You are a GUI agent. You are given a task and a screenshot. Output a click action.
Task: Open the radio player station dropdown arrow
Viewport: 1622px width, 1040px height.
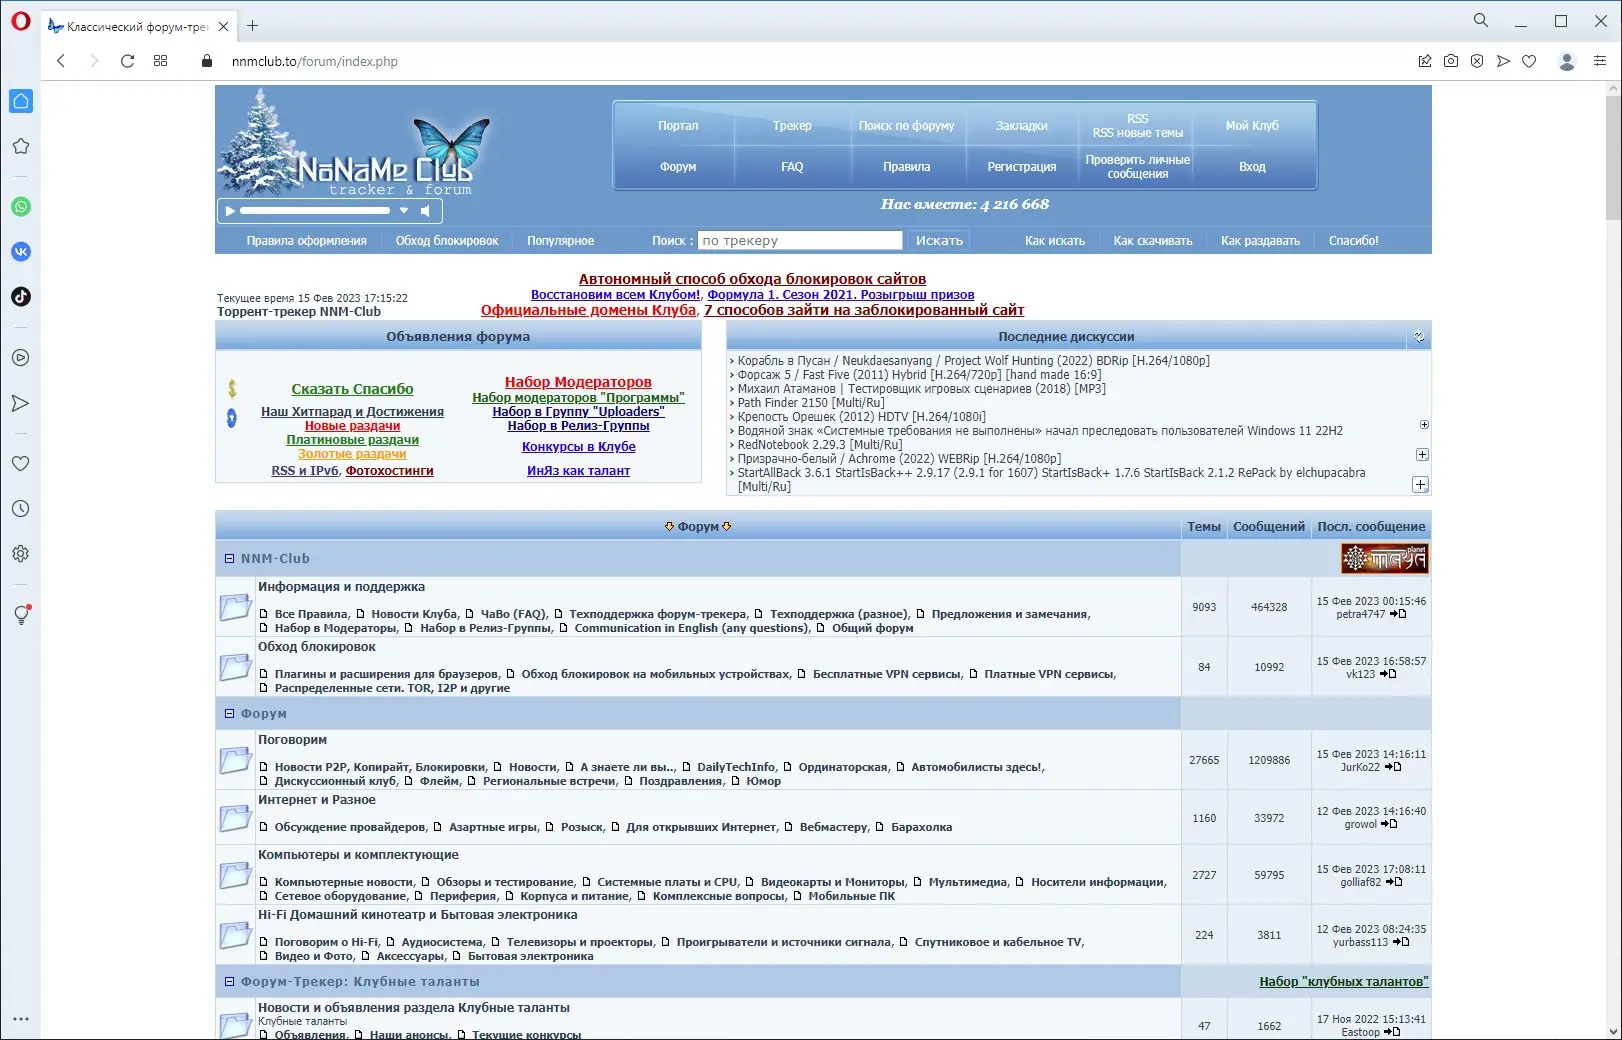pos(404,211)
